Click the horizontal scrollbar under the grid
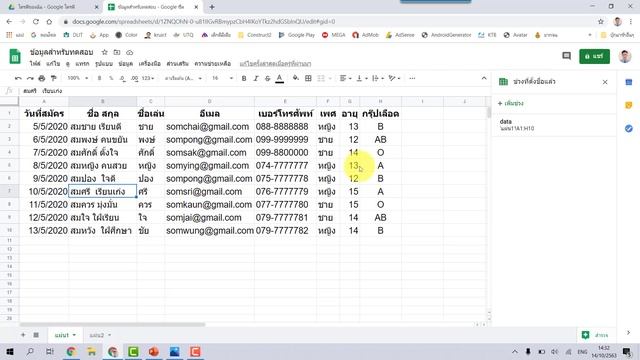Screen dimensions: 640x360 pyautogui.click(x=112, y=325)
